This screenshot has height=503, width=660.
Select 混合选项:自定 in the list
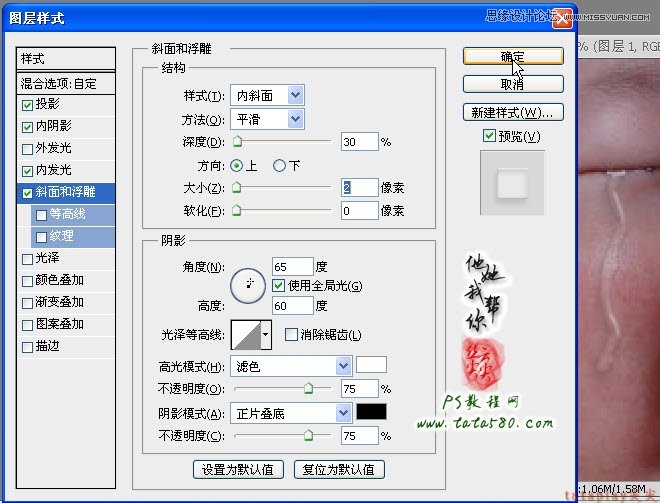click(x=66, y=84)
